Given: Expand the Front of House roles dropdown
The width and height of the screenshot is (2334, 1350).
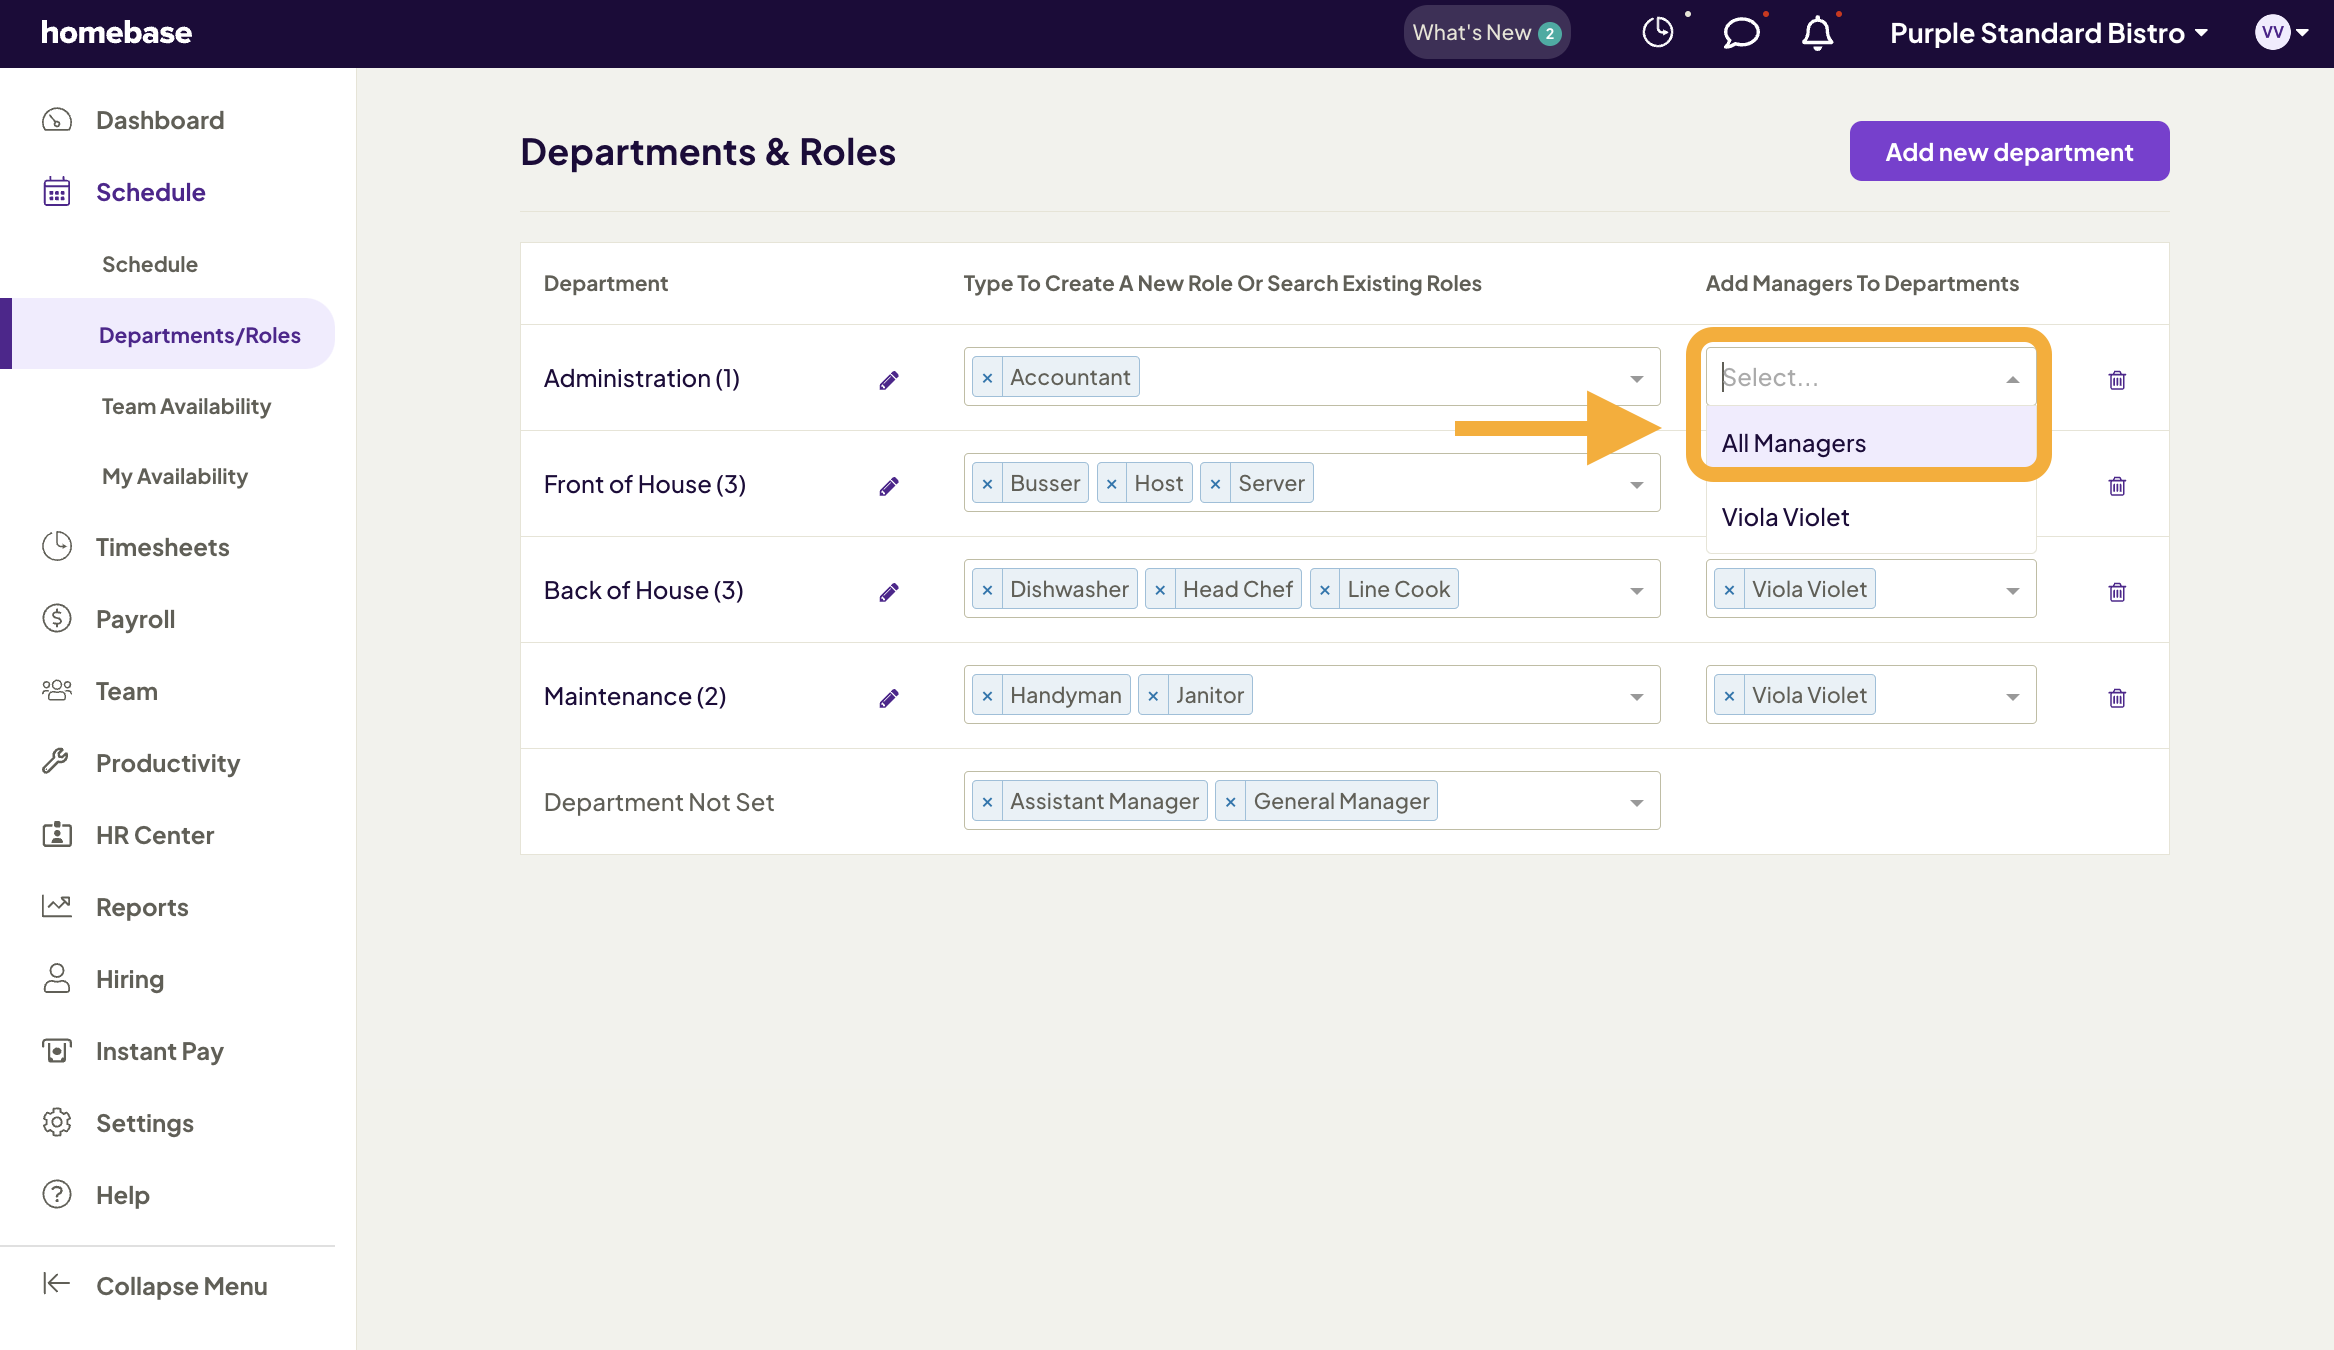Looking at the screenshot, I should click(1636, 485).
